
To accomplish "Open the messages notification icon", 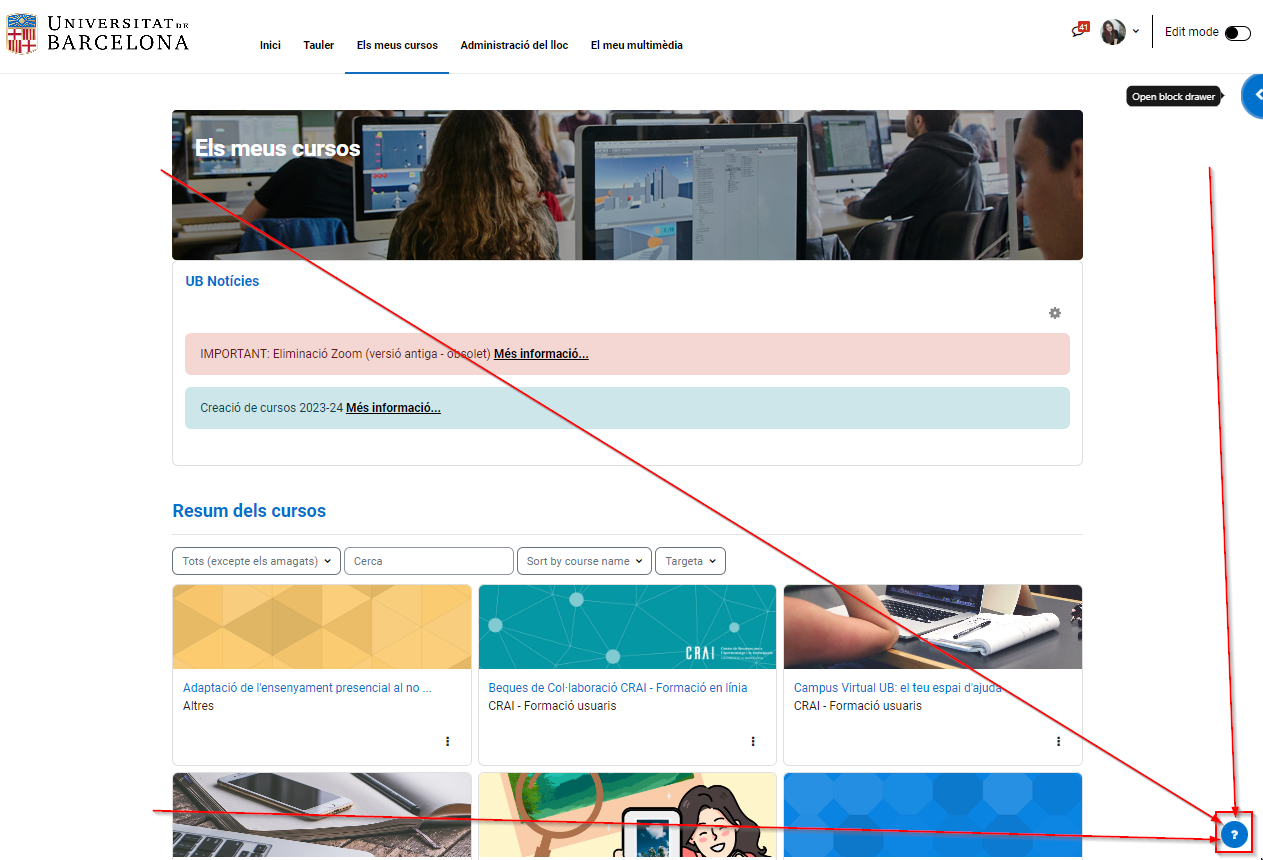I will (1078, 31).
